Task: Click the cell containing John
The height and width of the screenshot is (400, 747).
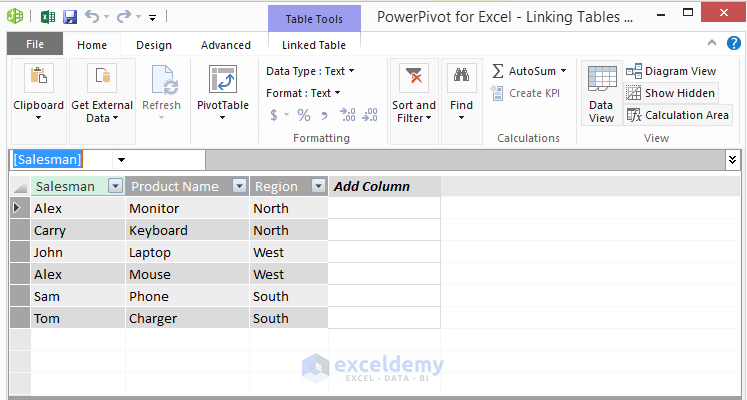Action: click(x=78, y=252)
